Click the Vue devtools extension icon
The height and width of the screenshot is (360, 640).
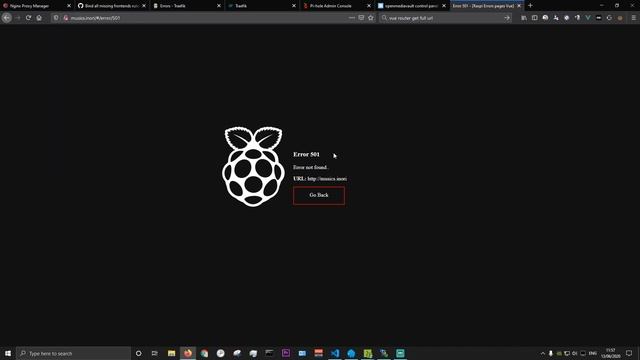[588, 18]
